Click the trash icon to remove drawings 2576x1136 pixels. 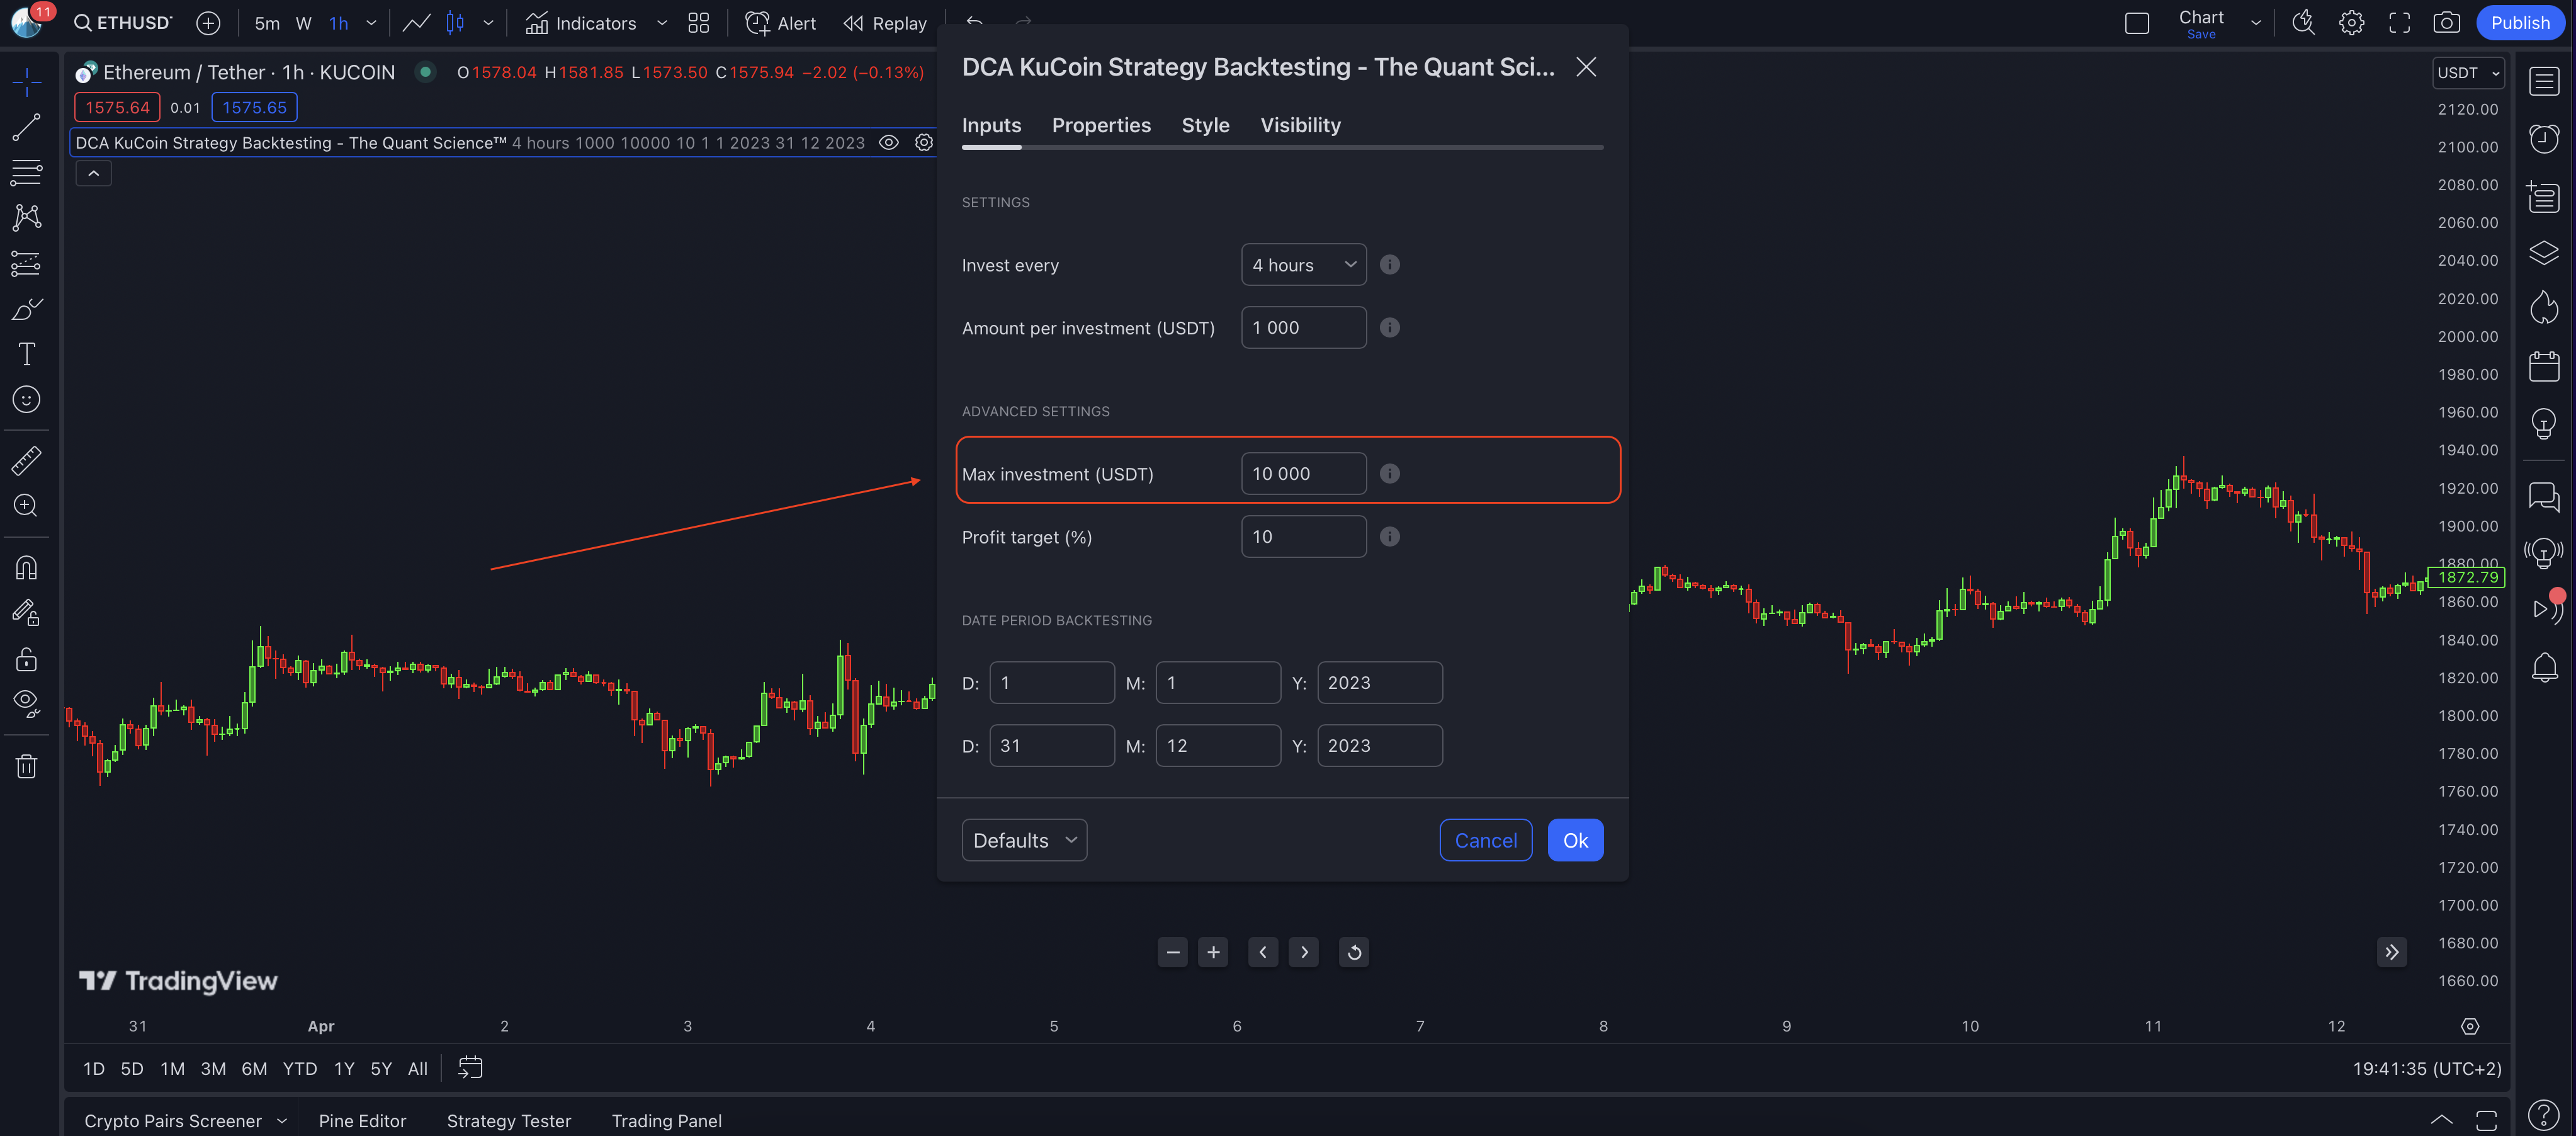click(26, 766)
